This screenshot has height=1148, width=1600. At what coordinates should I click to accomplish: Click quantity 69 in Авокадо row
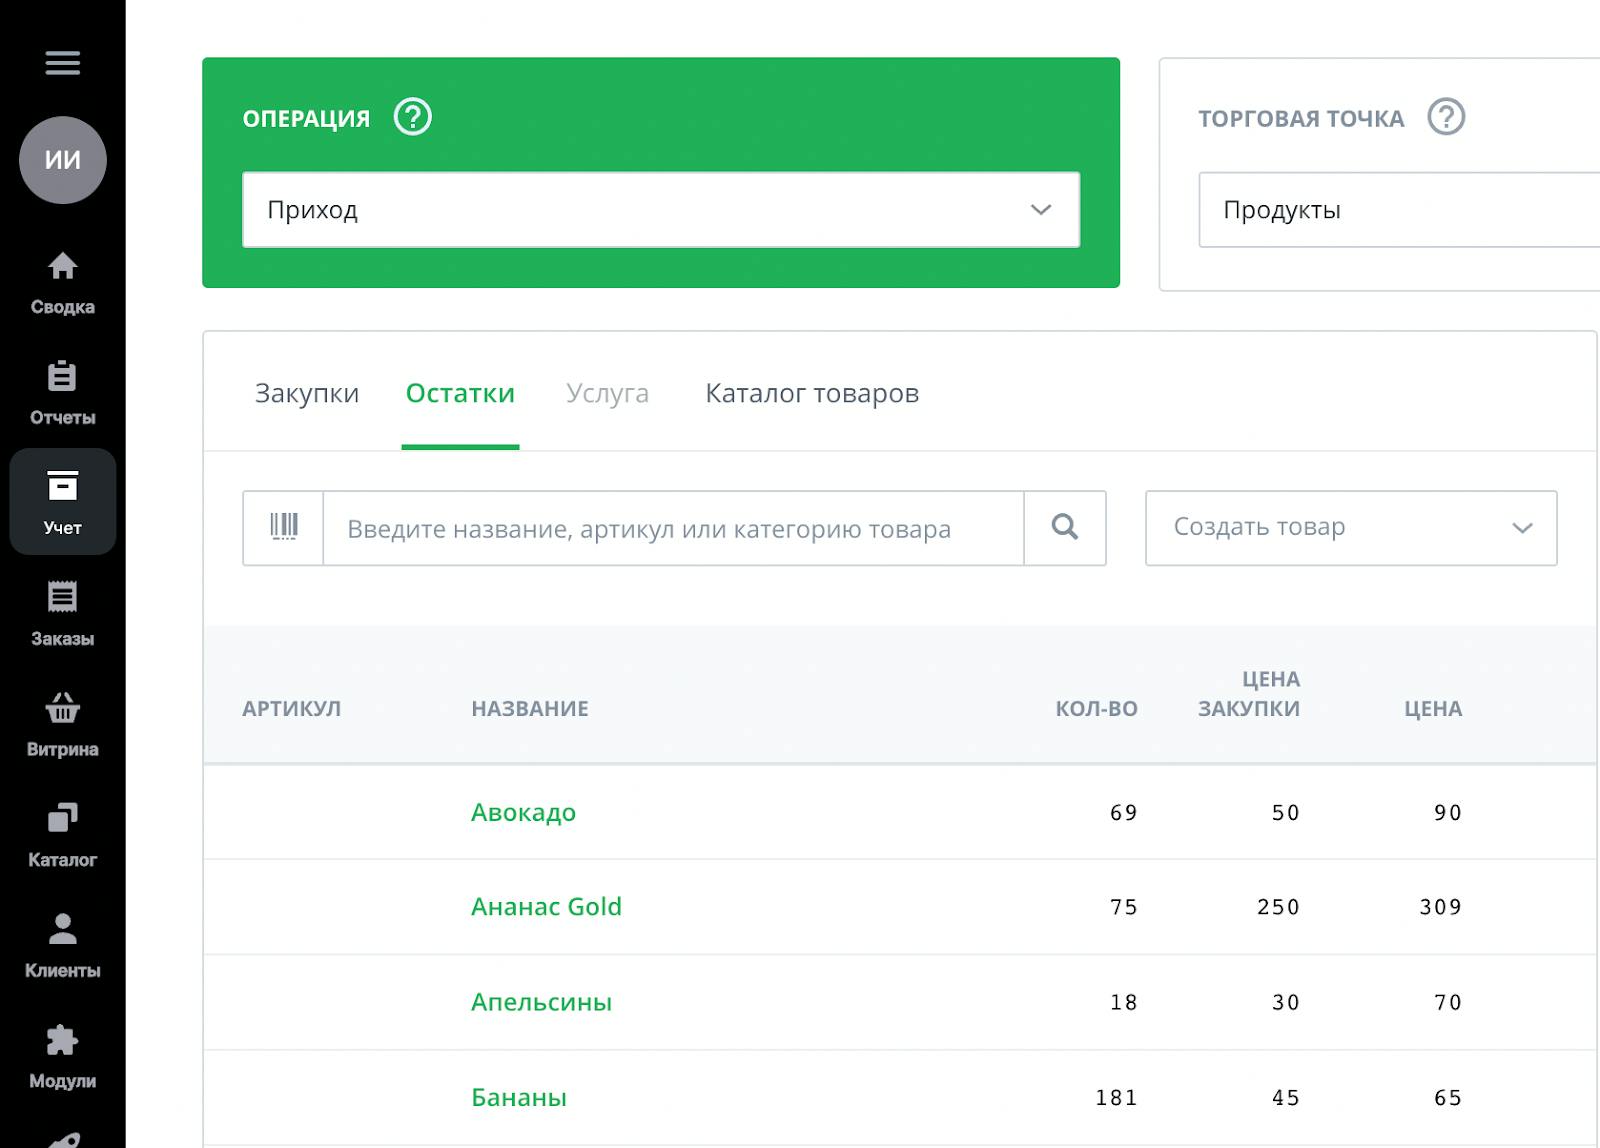tap(1124, 813)
